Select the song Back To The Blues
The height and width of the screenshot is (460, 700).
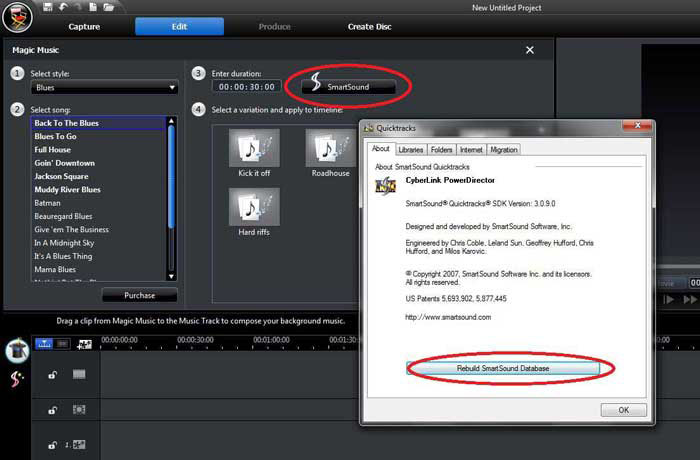pyautogui.click(x=98, y=123)
